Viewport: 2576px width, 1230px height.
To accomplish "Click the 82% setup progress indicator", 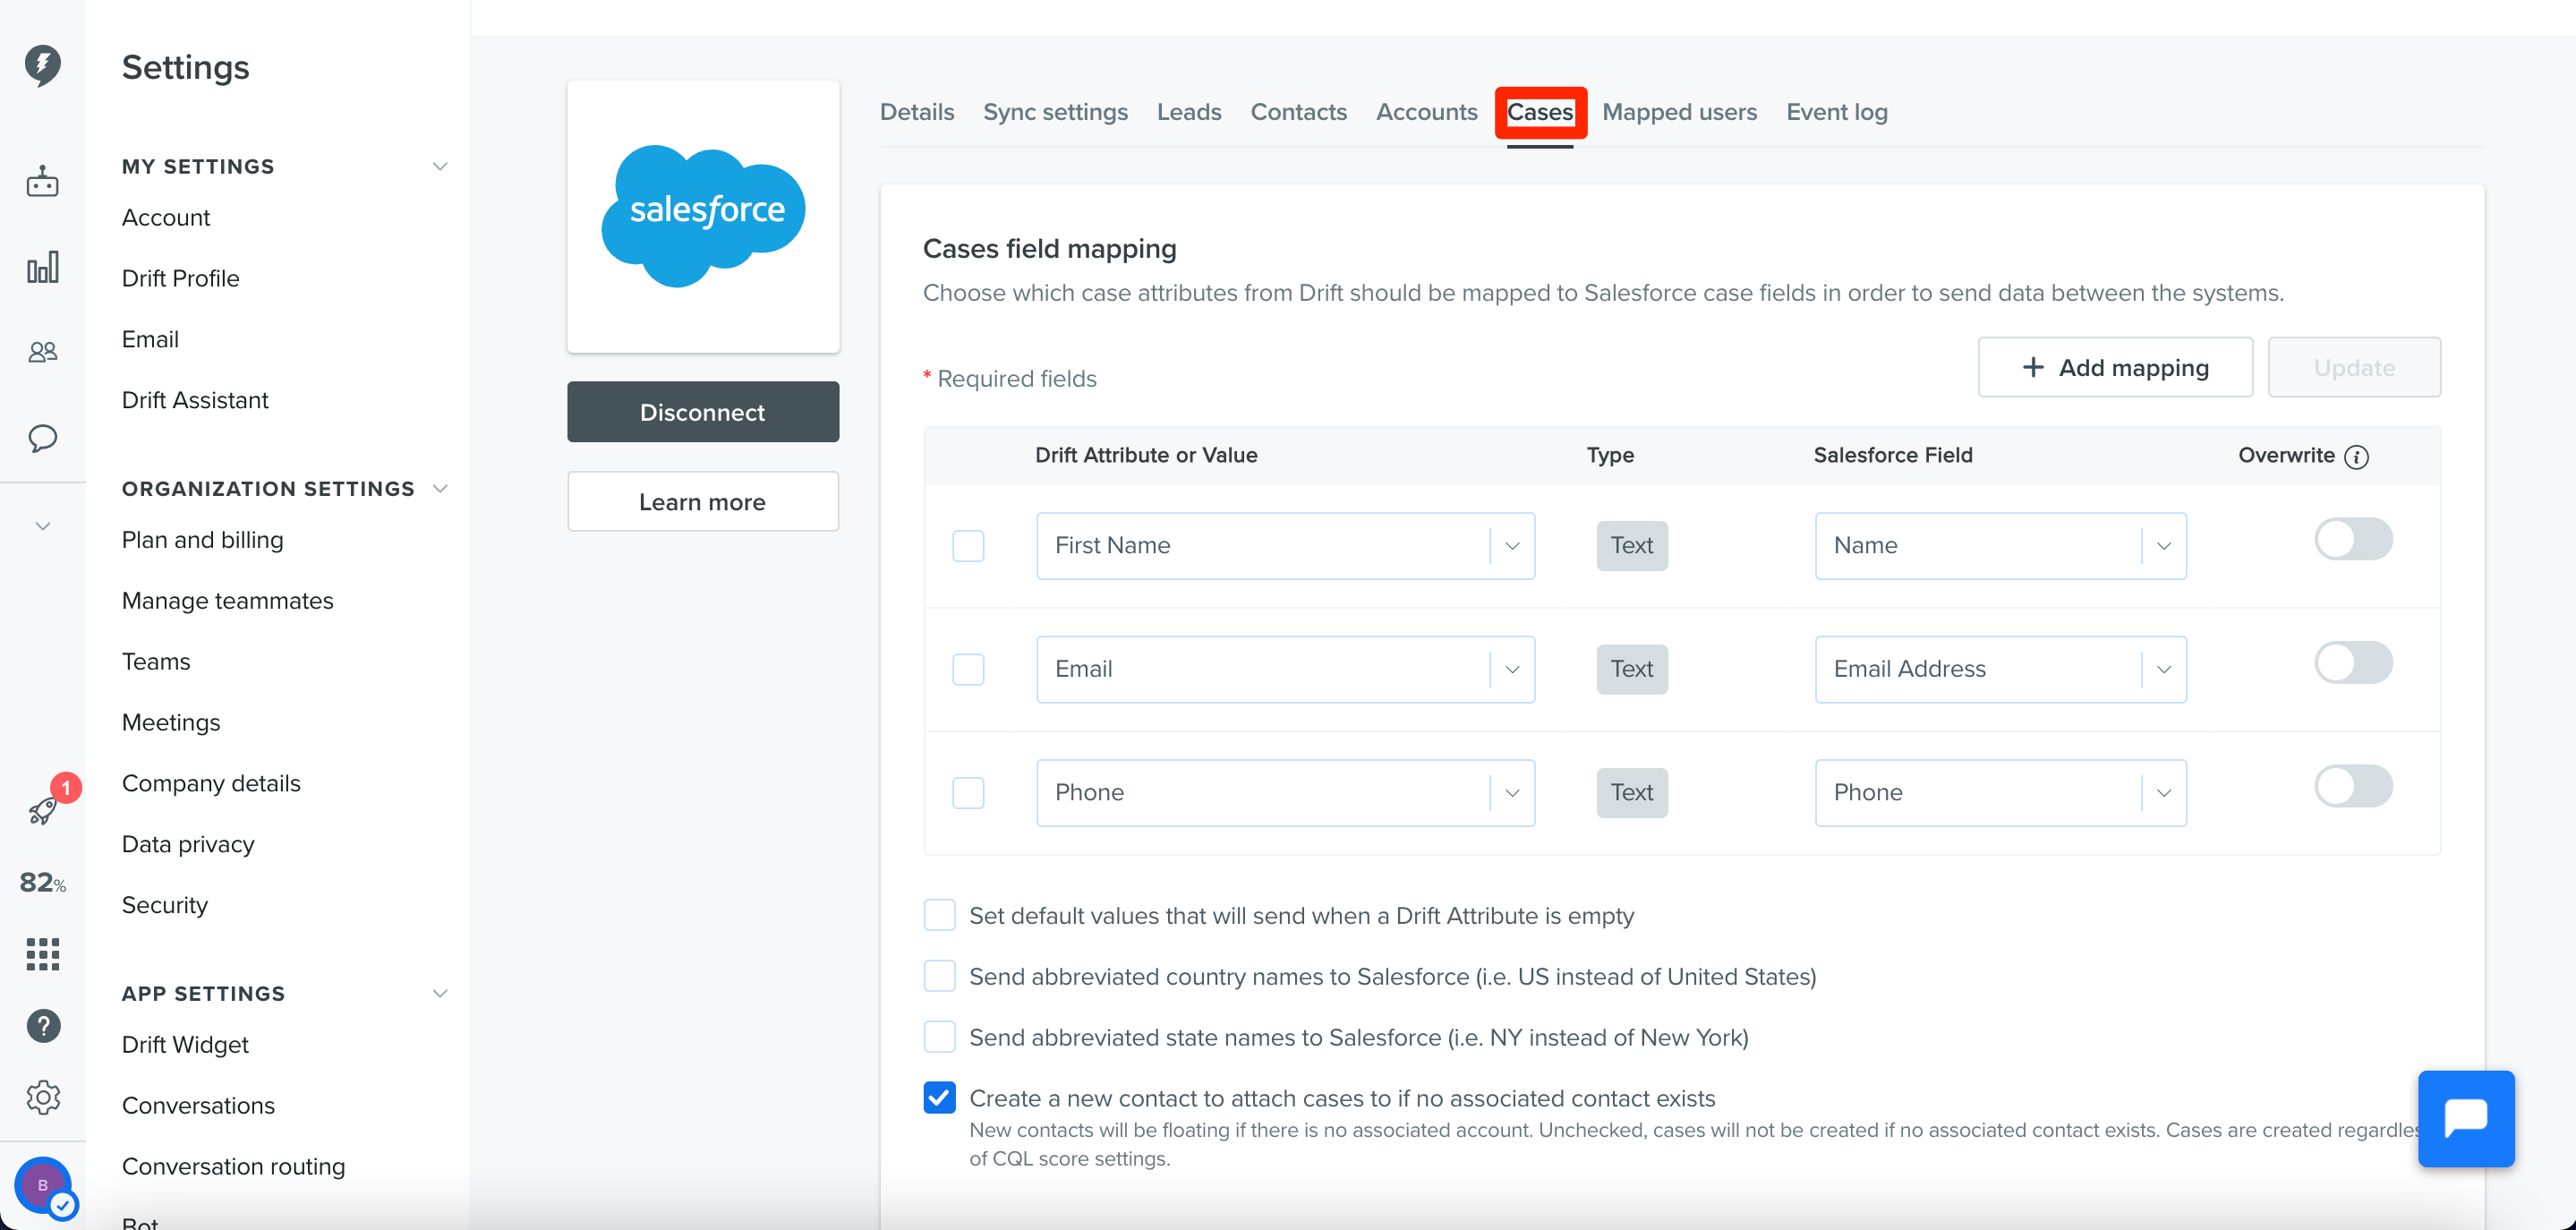I will (42, 882).
